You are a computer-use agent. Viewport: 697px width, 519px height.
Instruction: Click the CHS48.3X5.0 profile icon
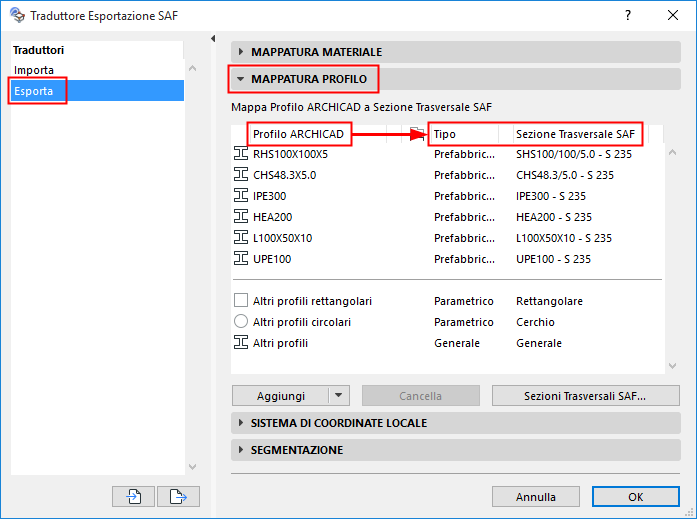(x=241, y=175)
